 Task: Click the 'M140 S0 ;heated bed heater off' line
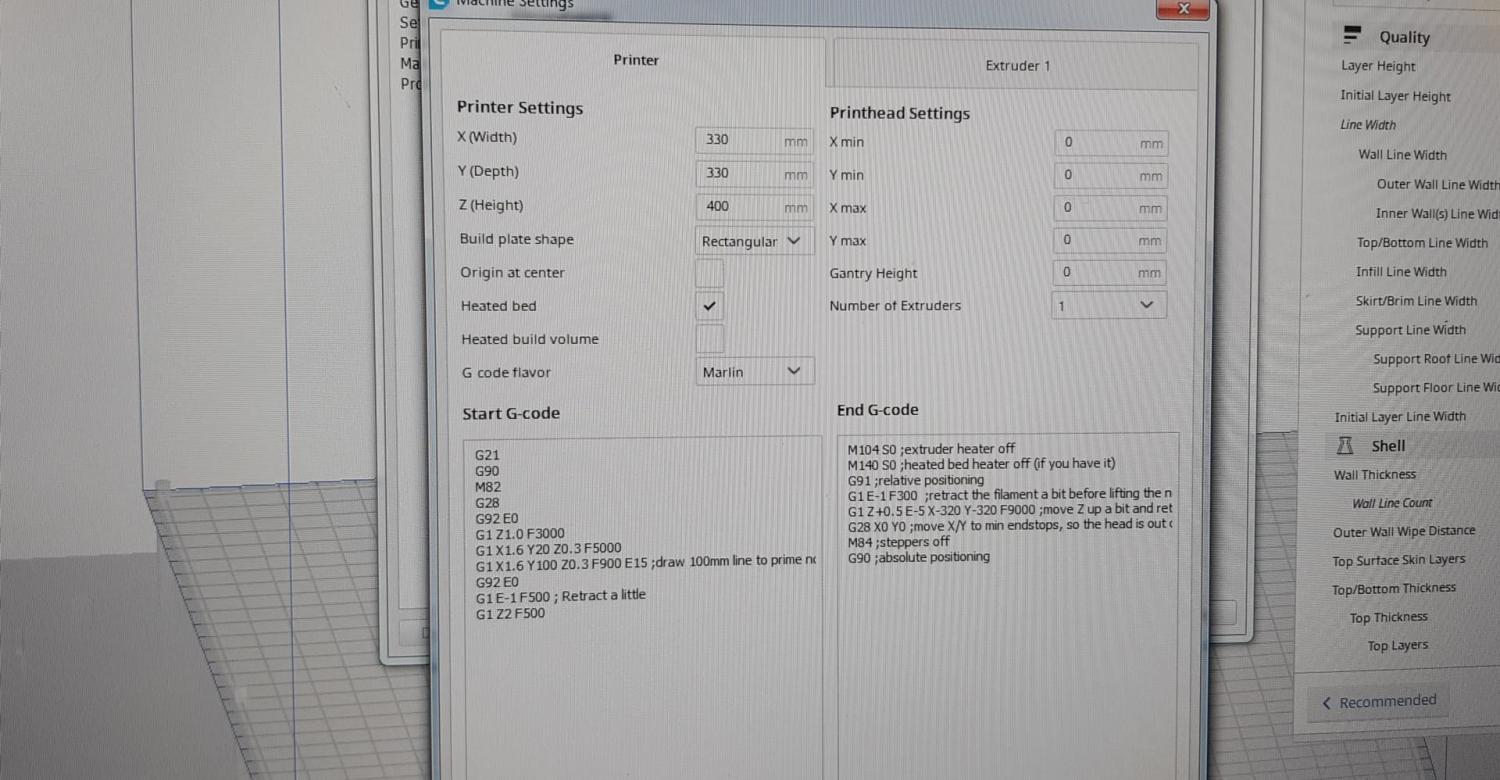tap(981, 464)
